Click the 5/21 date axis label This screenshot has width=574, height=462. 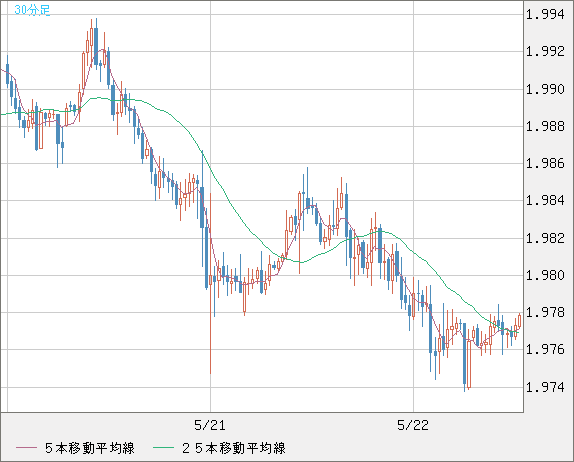(210, 425)
